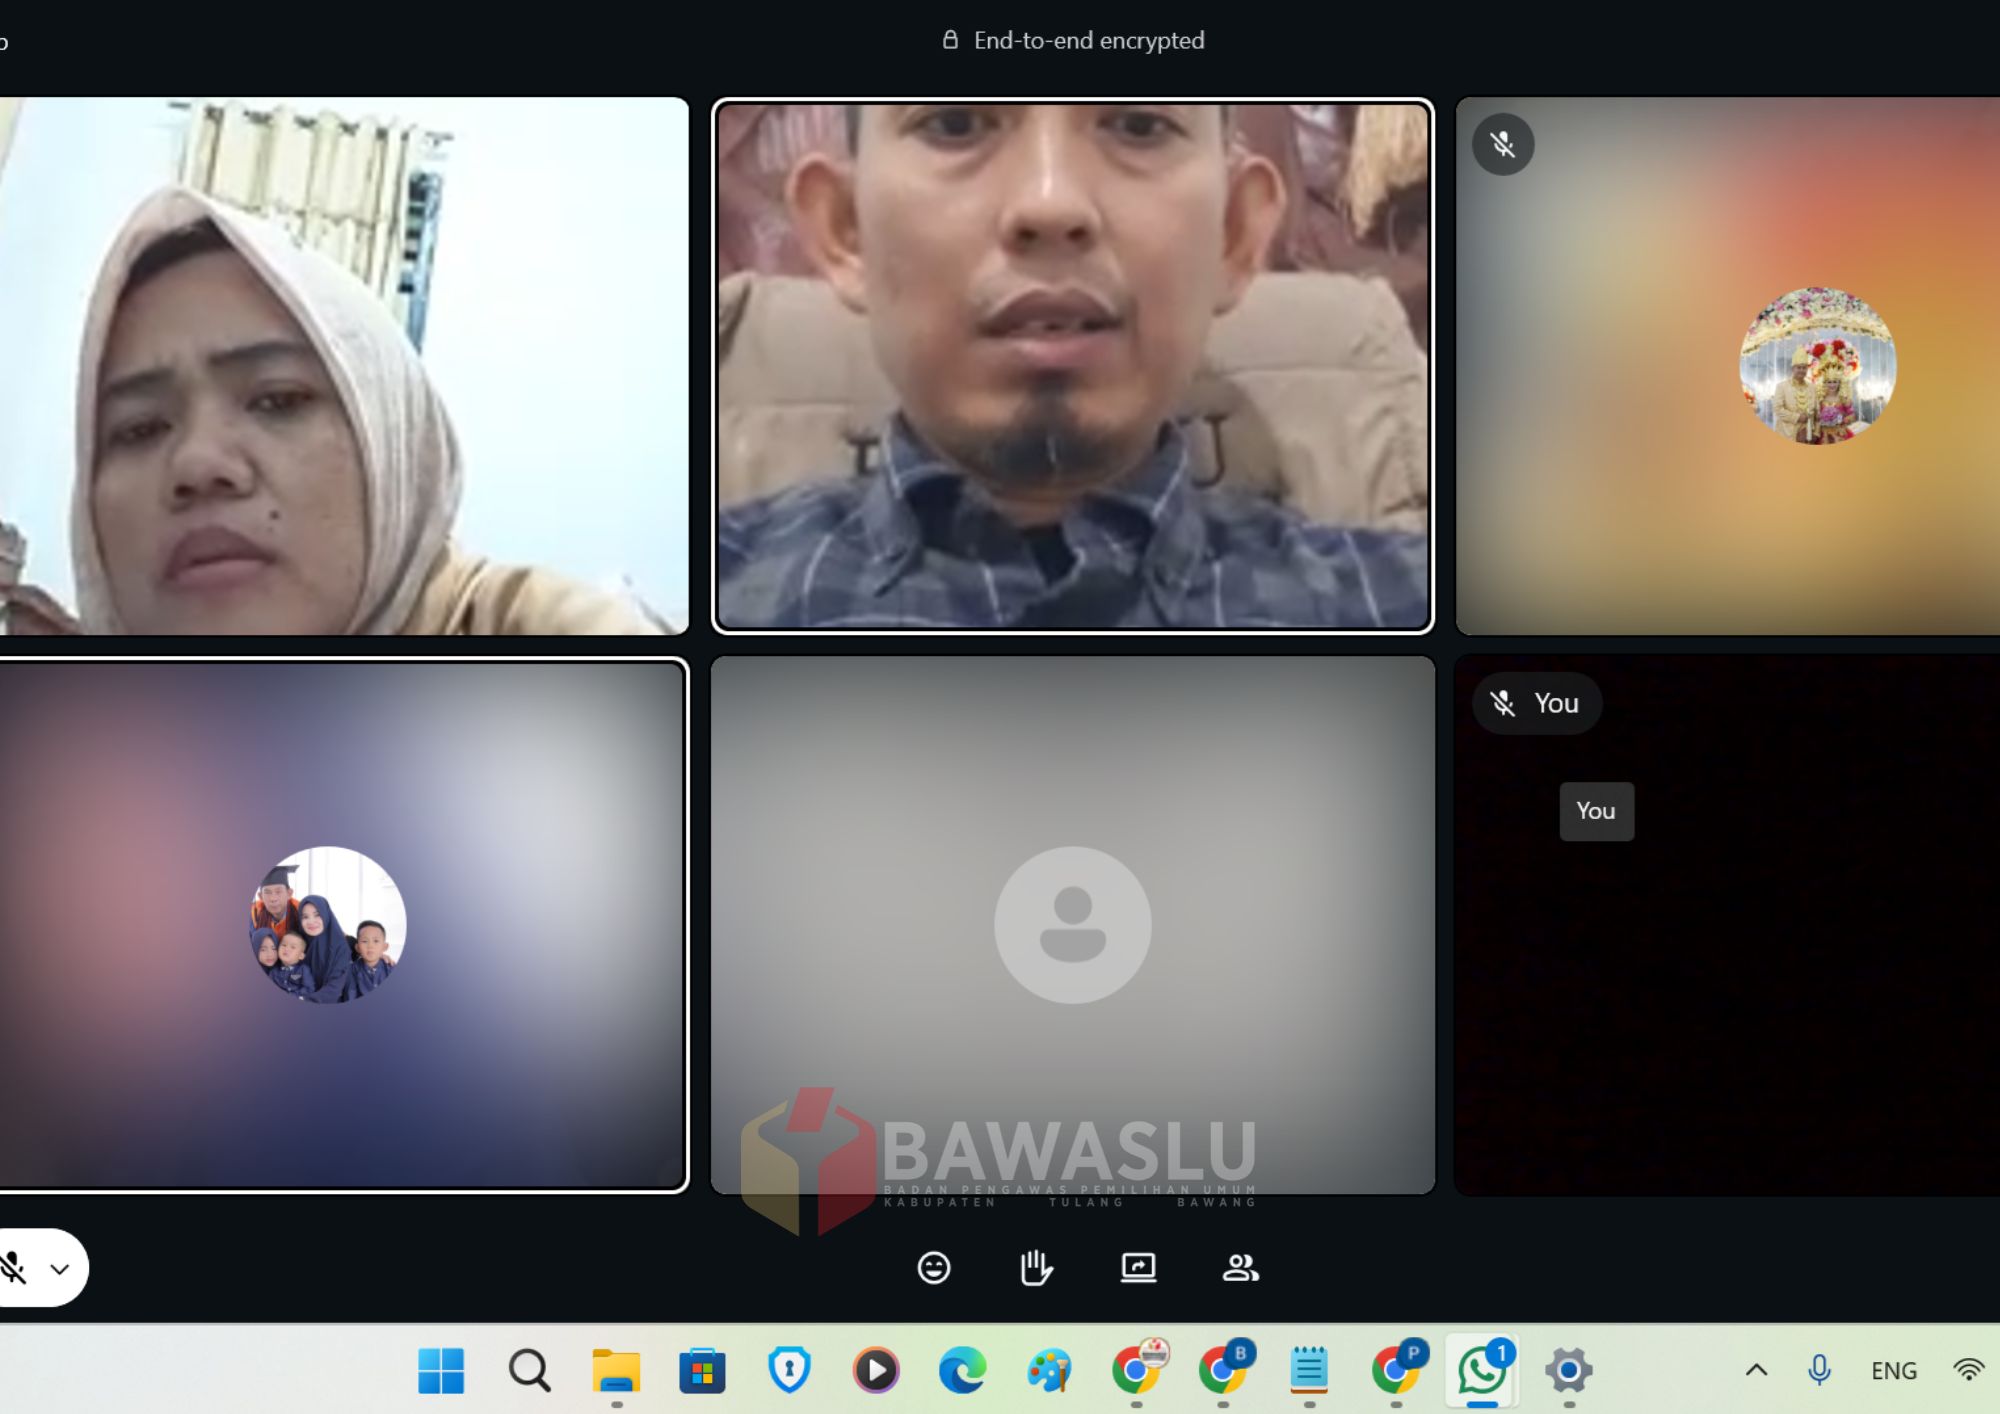Screen dimensions: 2000x1414
Task: Open WhatsApp from the taskbar
Action: (1481, 1370)
